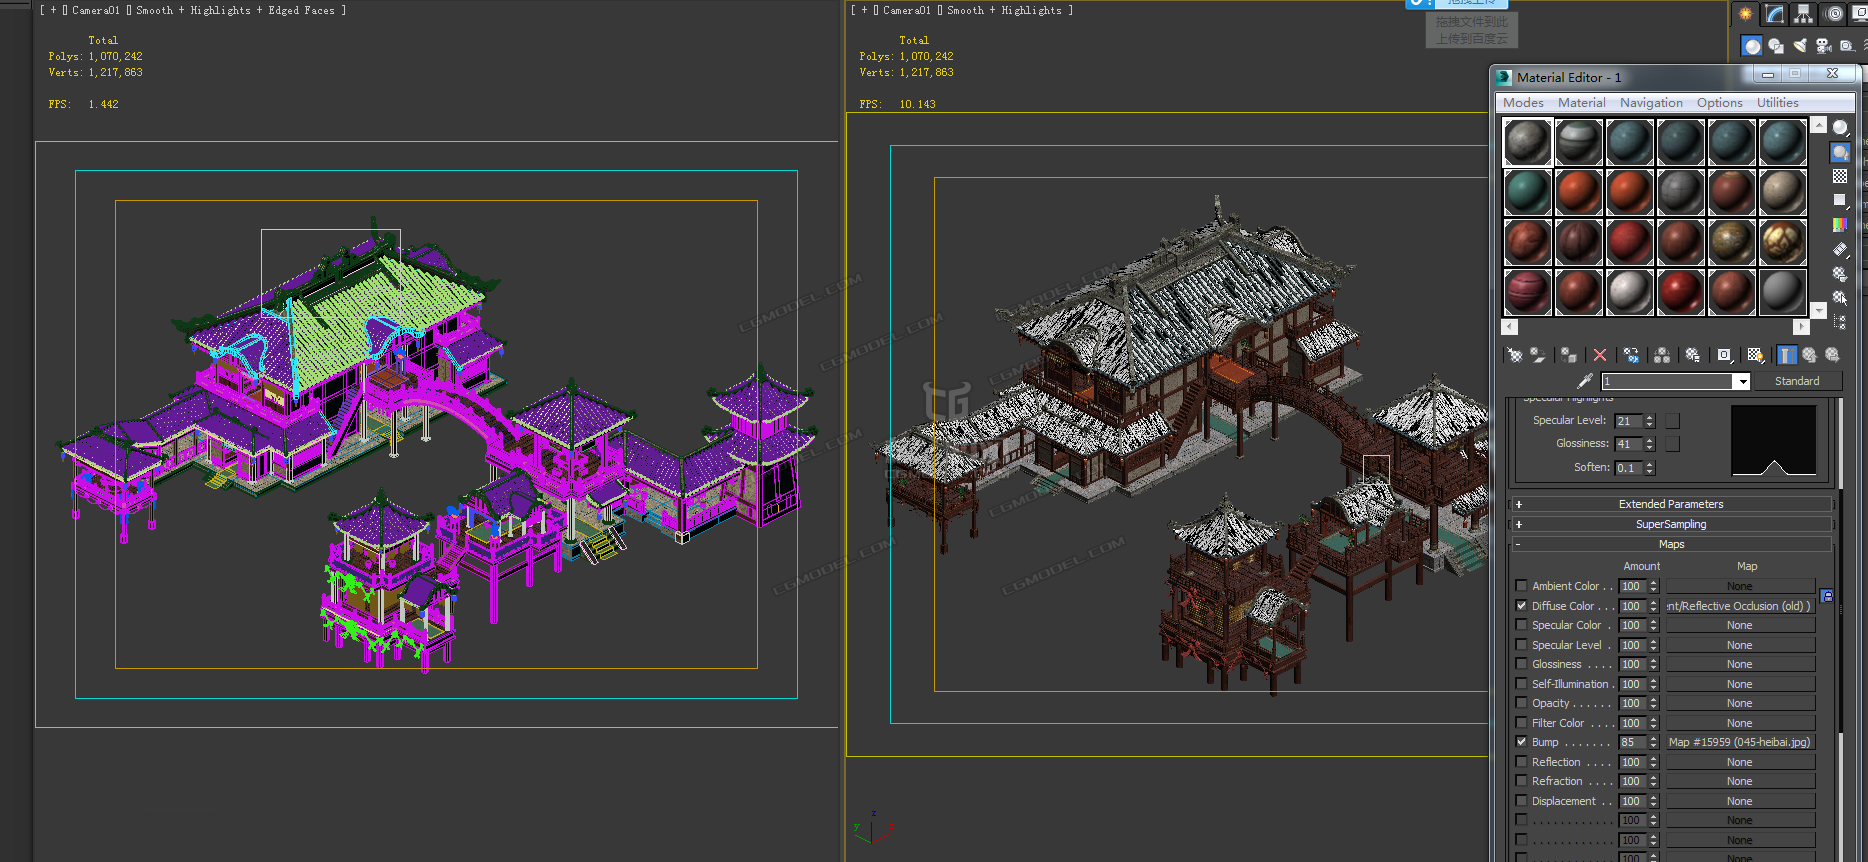Click the Sample Type sphere icon
The width and height of the screenshot is (1868, 862).
coord(1840,128)
